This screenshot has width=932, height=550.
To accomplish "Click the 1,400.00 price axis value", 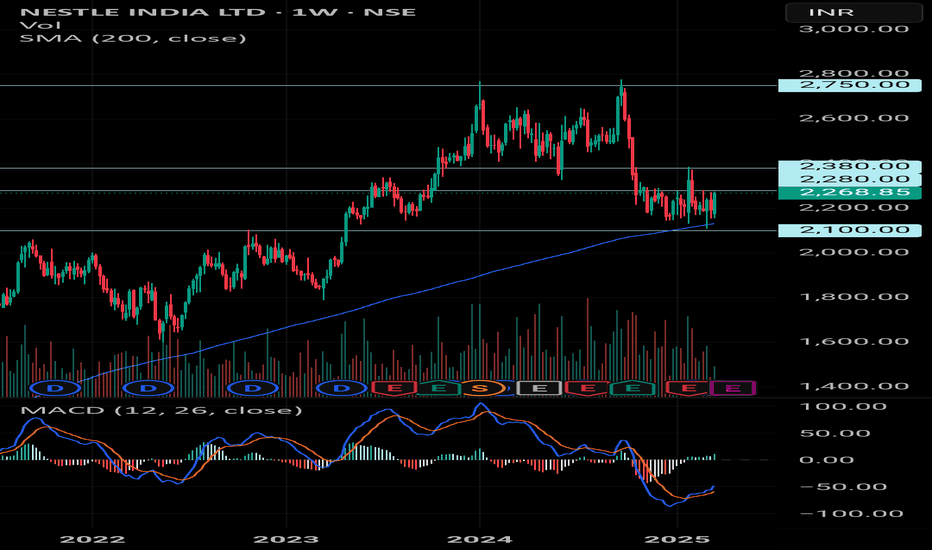I will [x=854, y=386].
